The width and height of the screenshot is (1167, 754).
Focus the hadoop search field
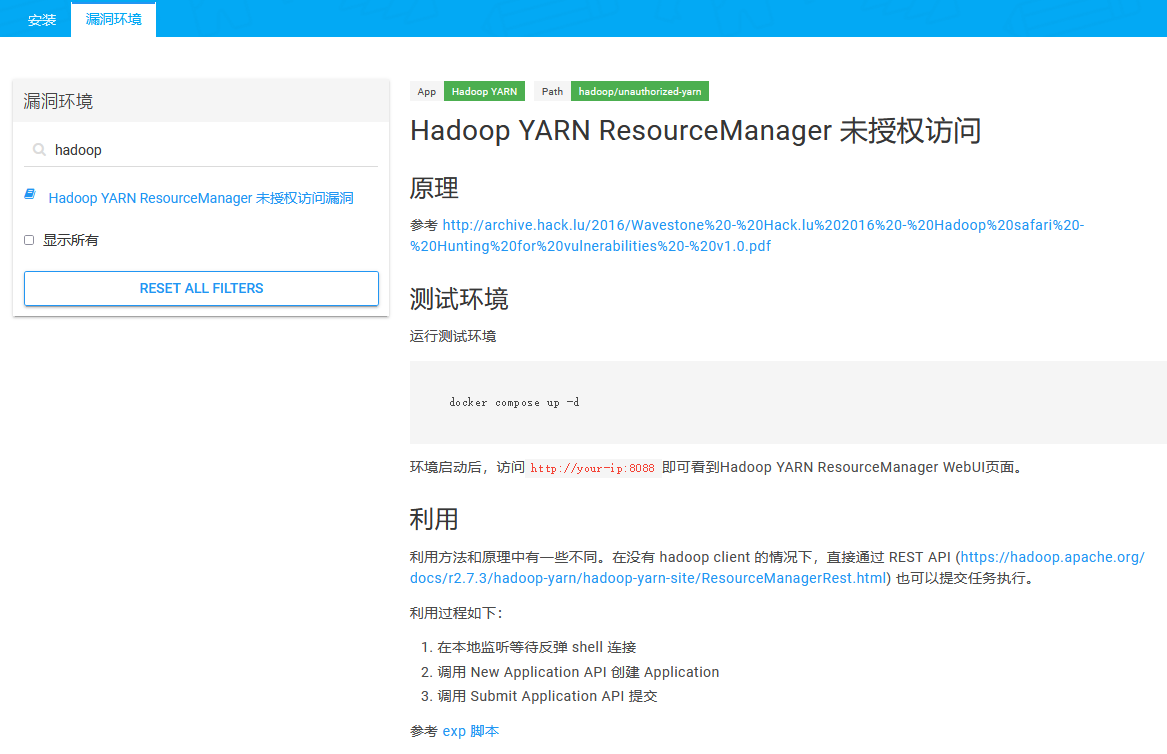pos(201,150)
